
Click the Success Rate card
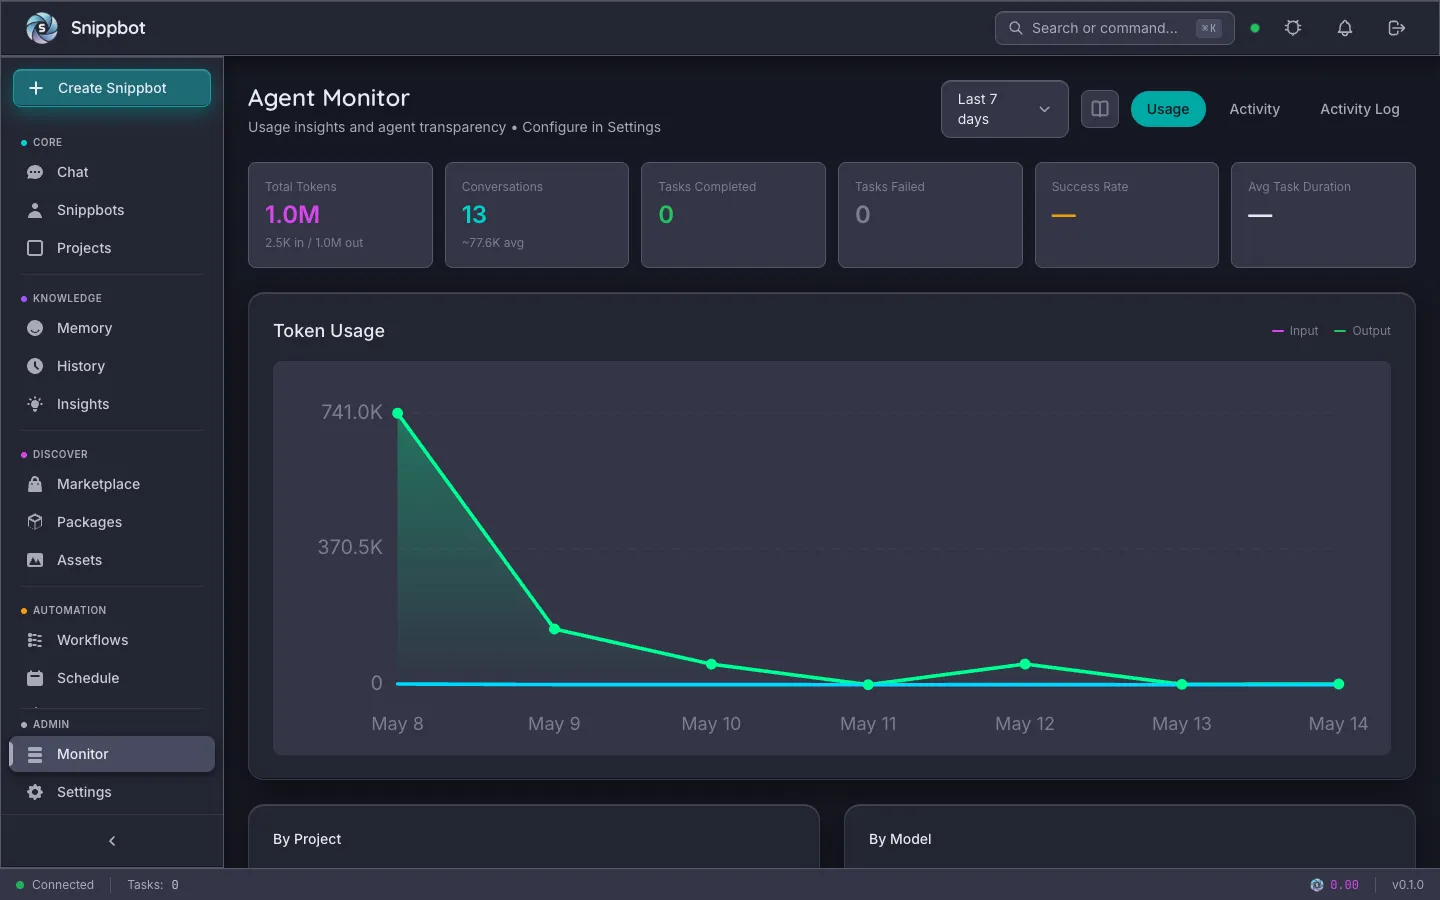[x=1127, y=215]
